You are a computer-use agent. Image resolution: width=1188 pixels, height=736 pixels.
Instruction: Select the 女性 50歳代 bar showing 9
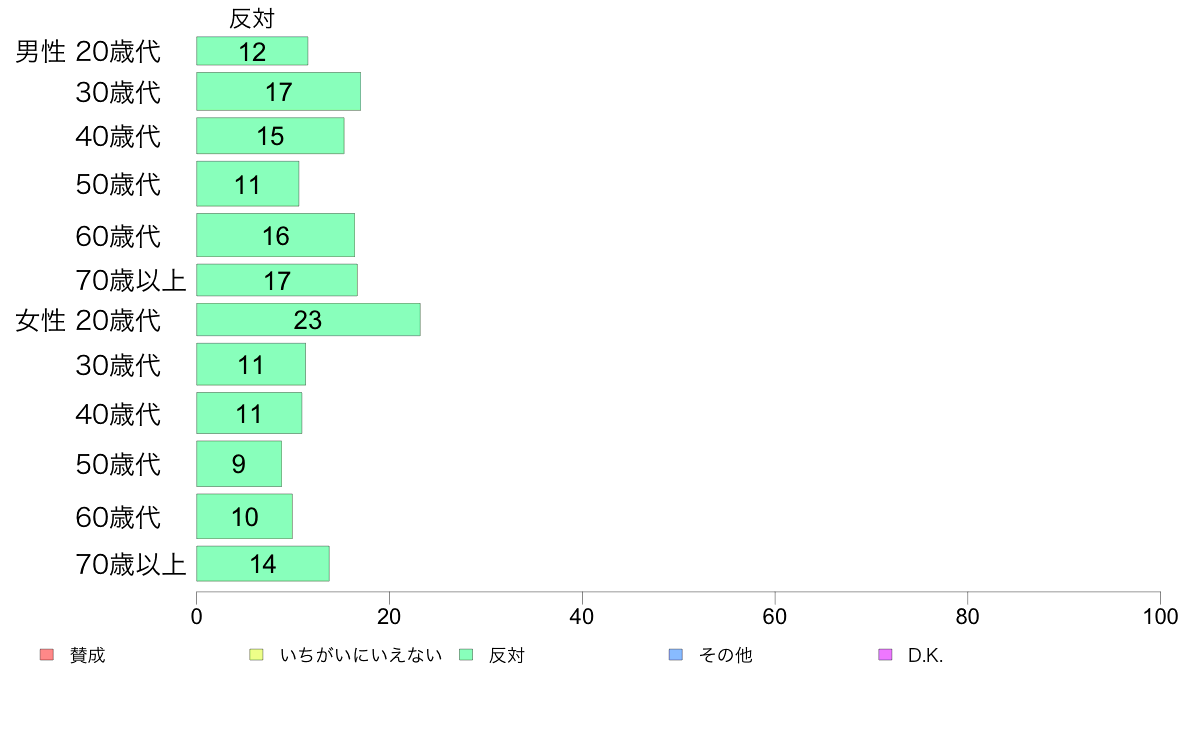point(239,464)
